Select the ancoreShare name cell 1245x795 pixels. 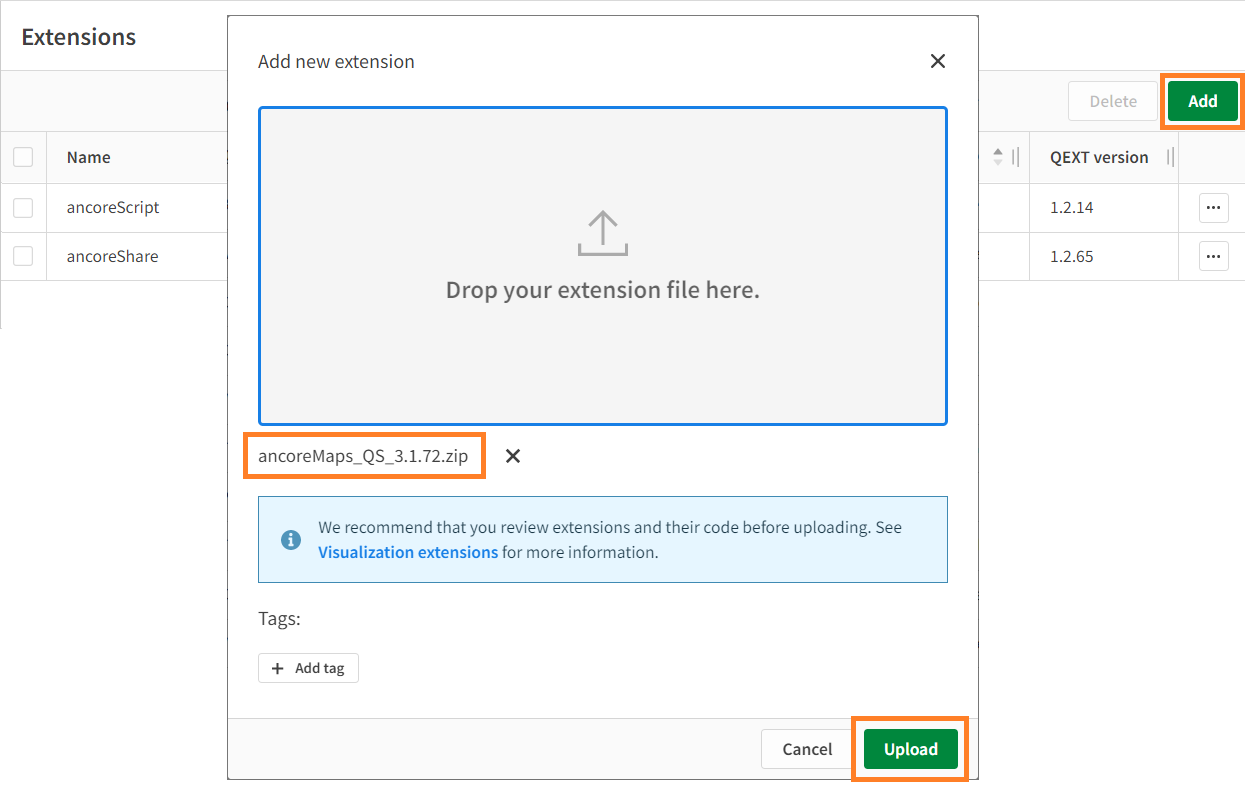[x=113, y=256]
